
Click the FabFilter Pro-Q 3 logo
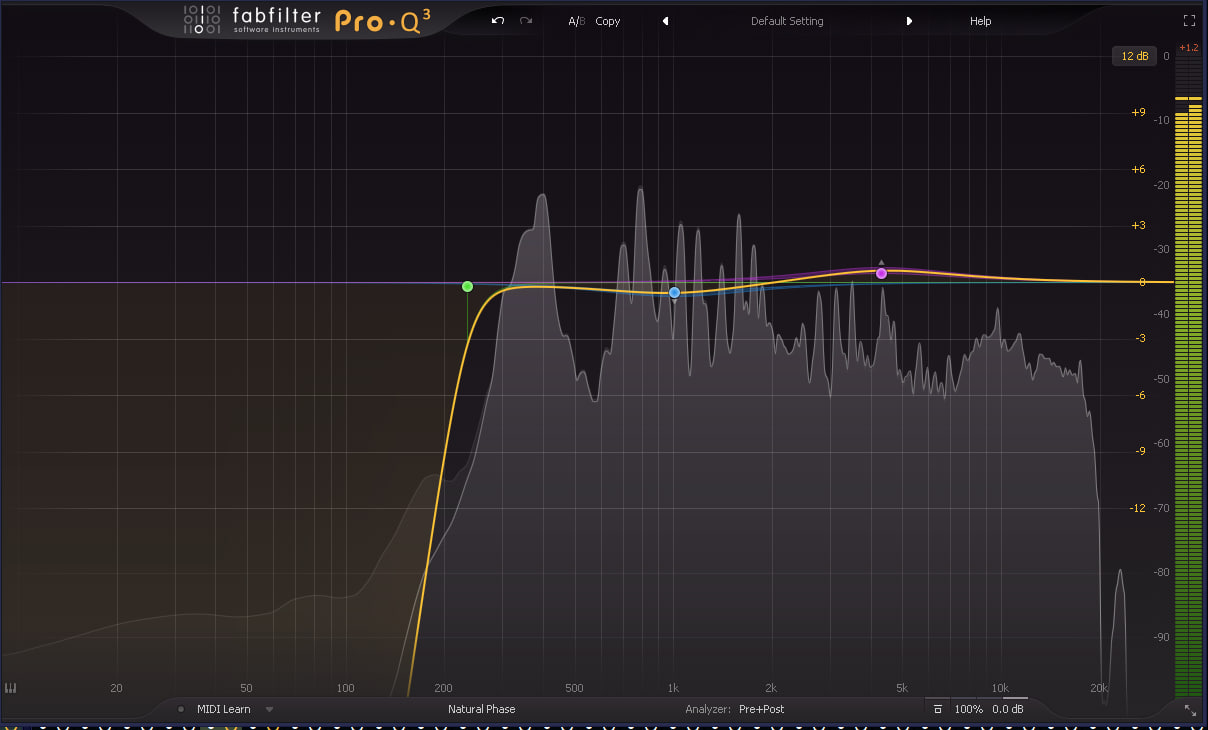(306, 21)
